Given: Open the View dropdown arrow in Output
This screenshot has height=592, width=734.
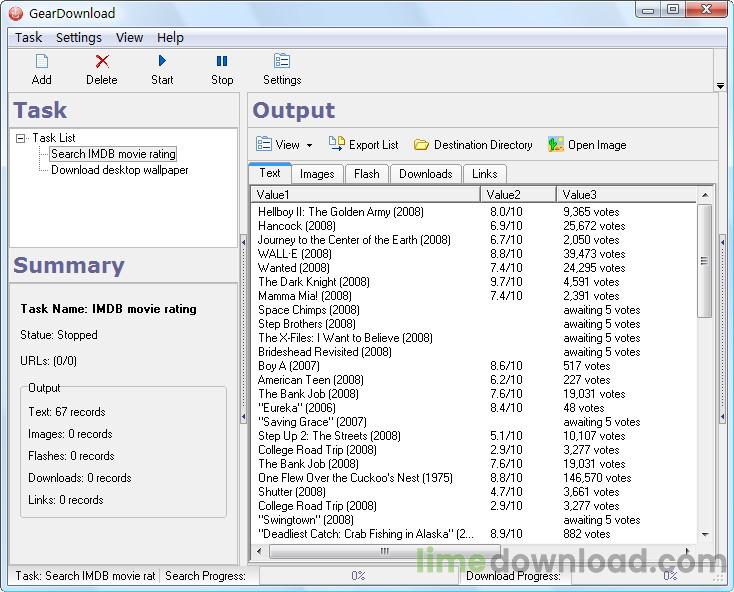Looking at the screenshot, I should click(x=309, y=146).
